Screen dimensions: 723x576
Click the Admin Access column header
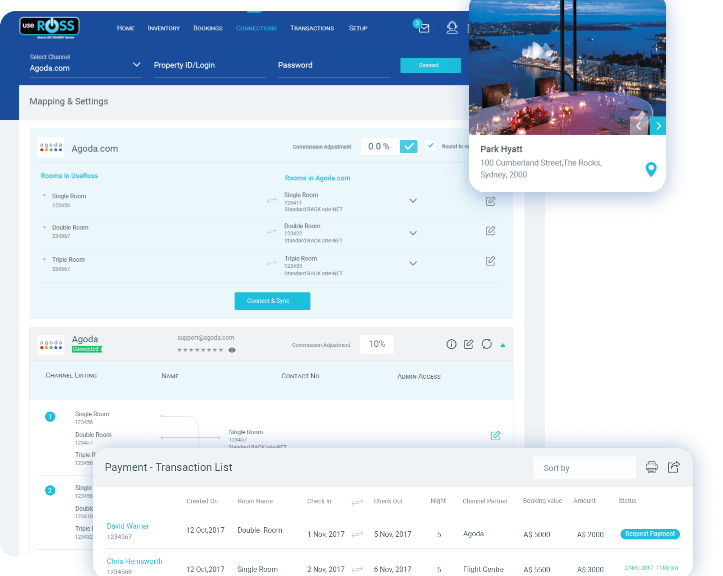(419, 376)
